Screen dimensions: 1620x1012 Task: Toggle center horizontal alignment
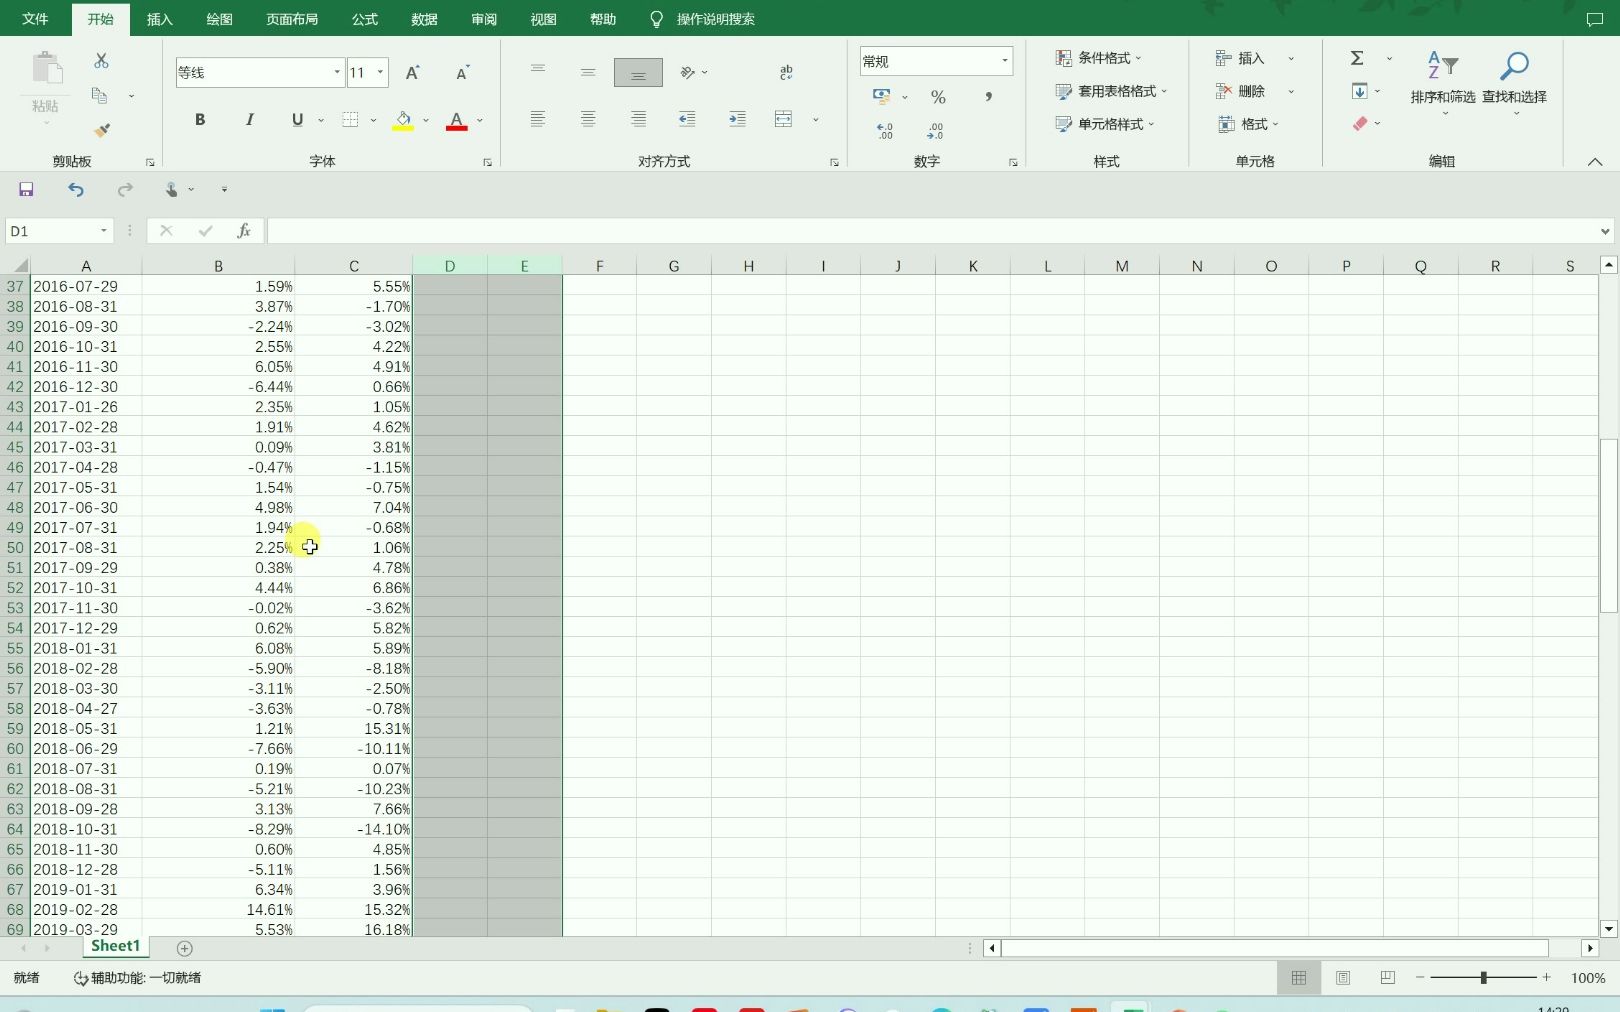[x=588, y=119]
